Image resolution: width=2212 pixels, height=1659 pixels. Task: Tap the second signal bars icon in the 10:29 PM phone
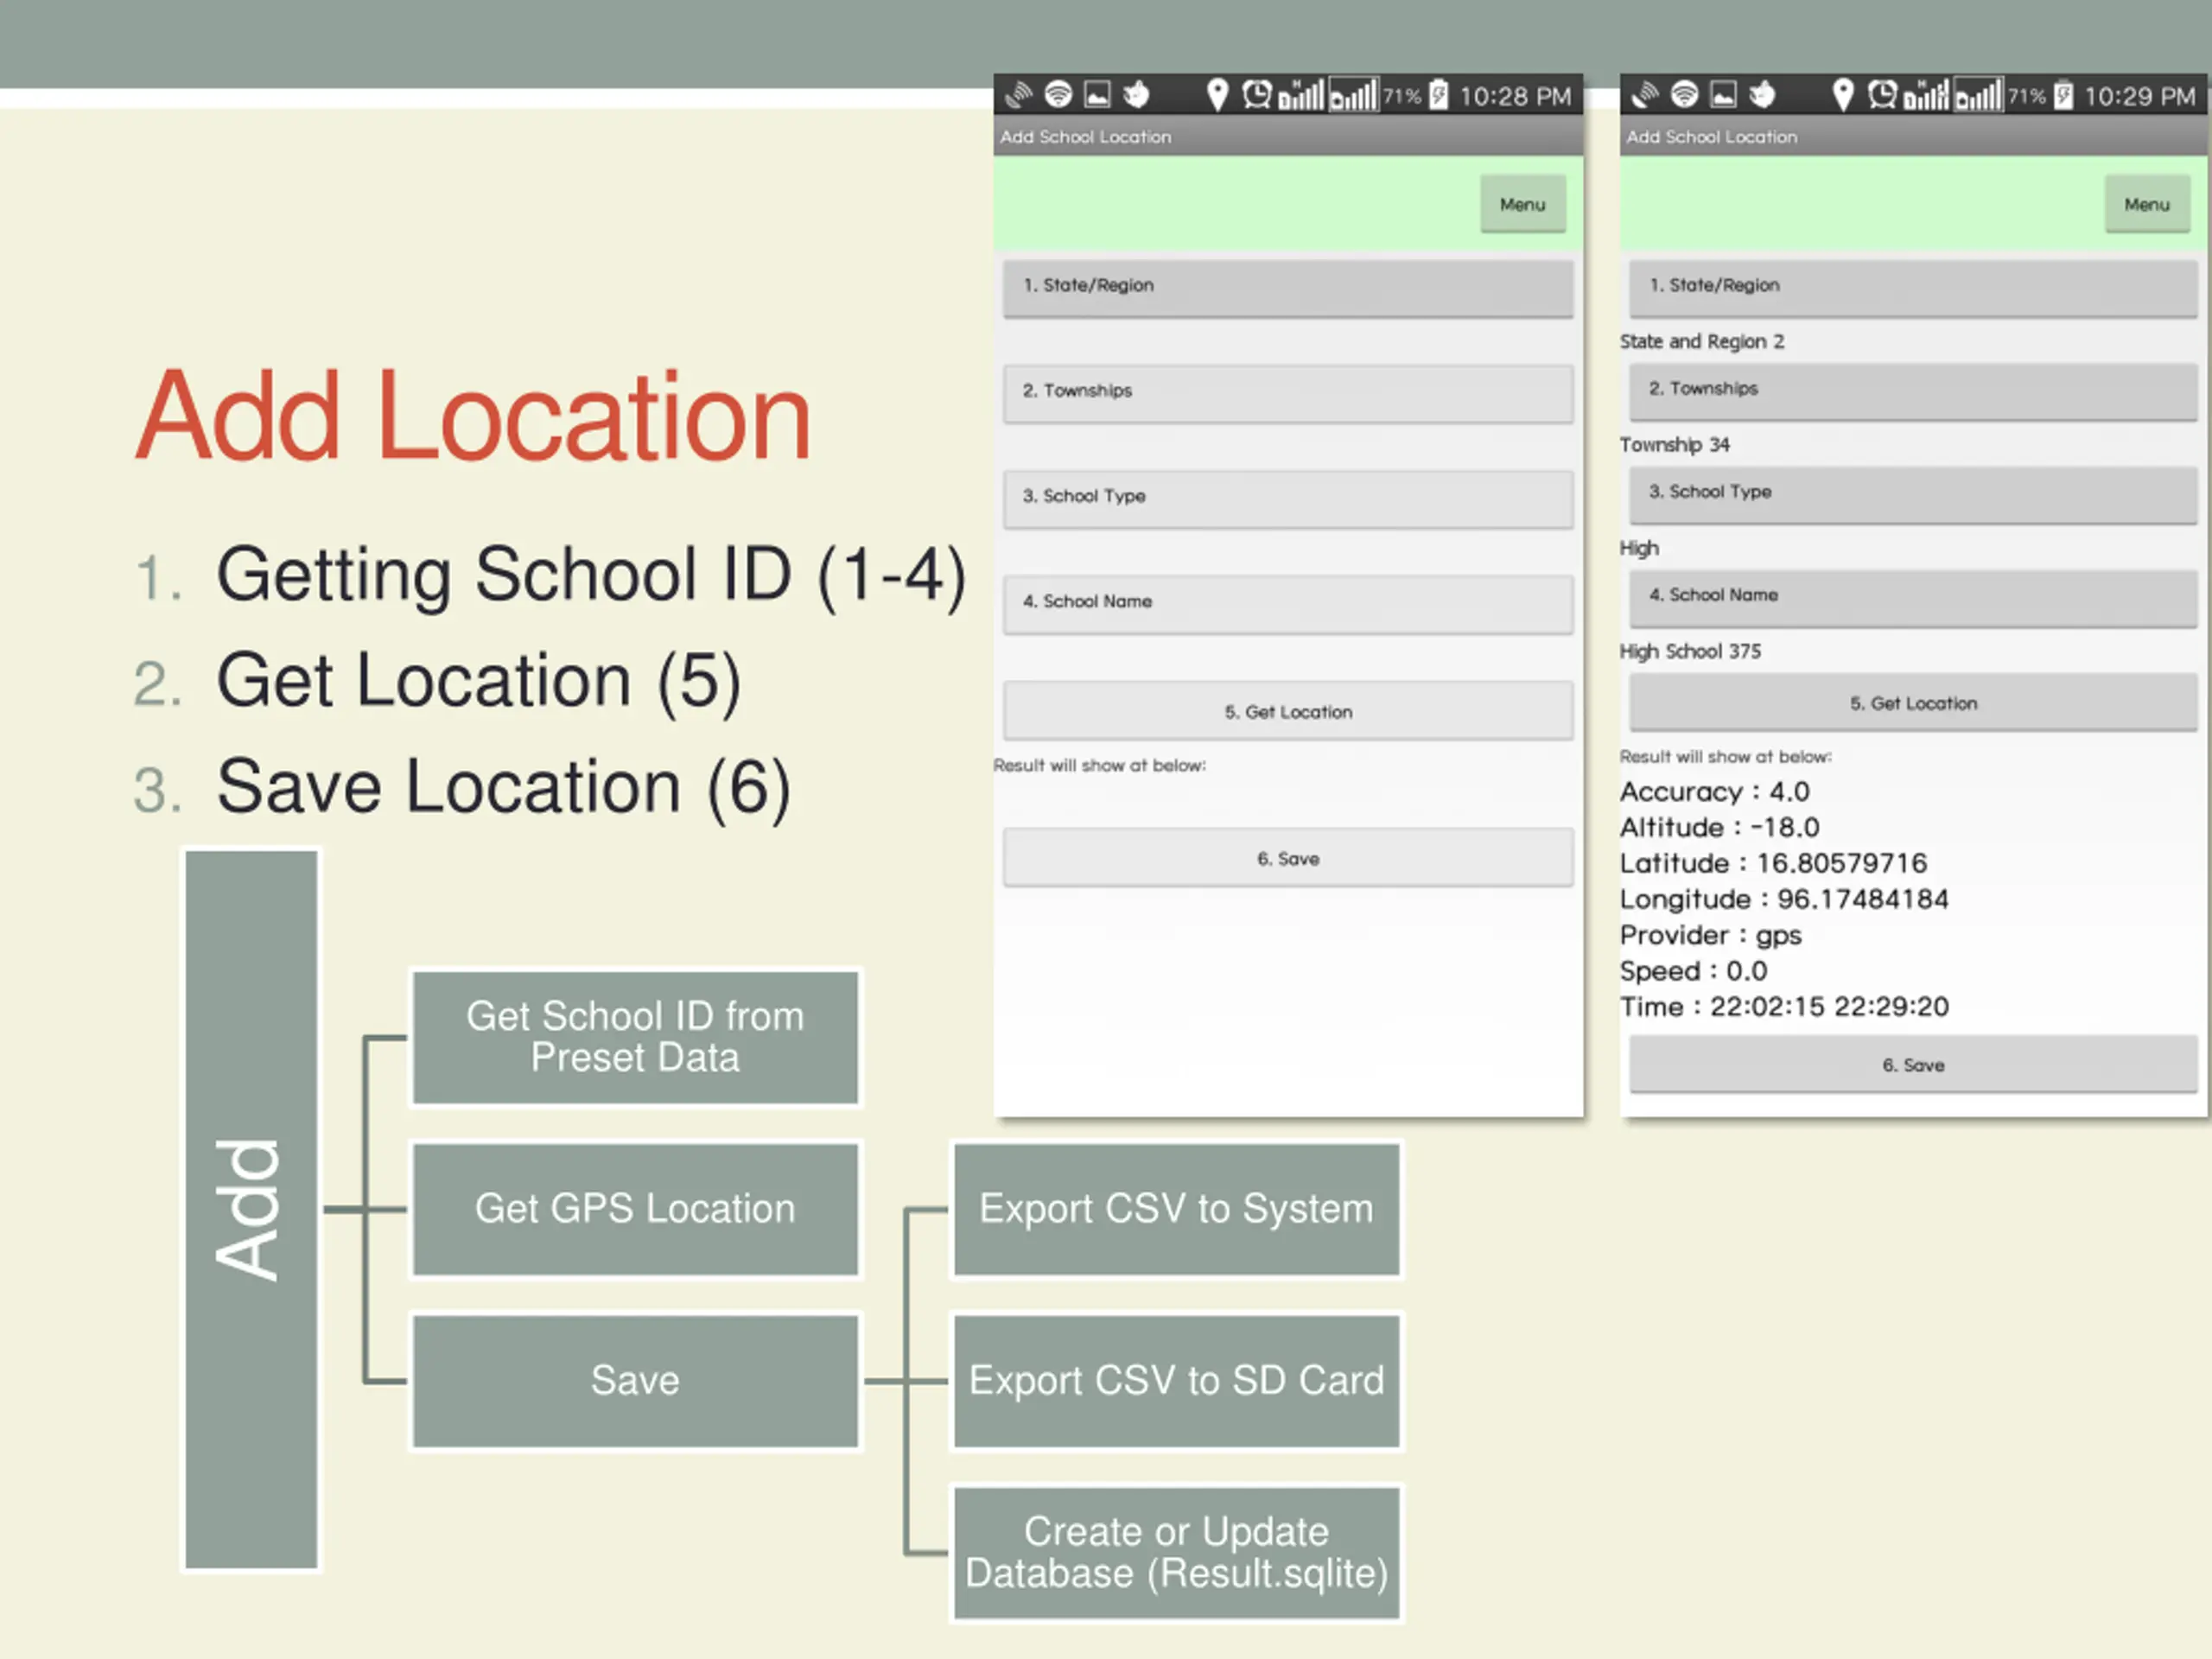tap(1979, 95)
